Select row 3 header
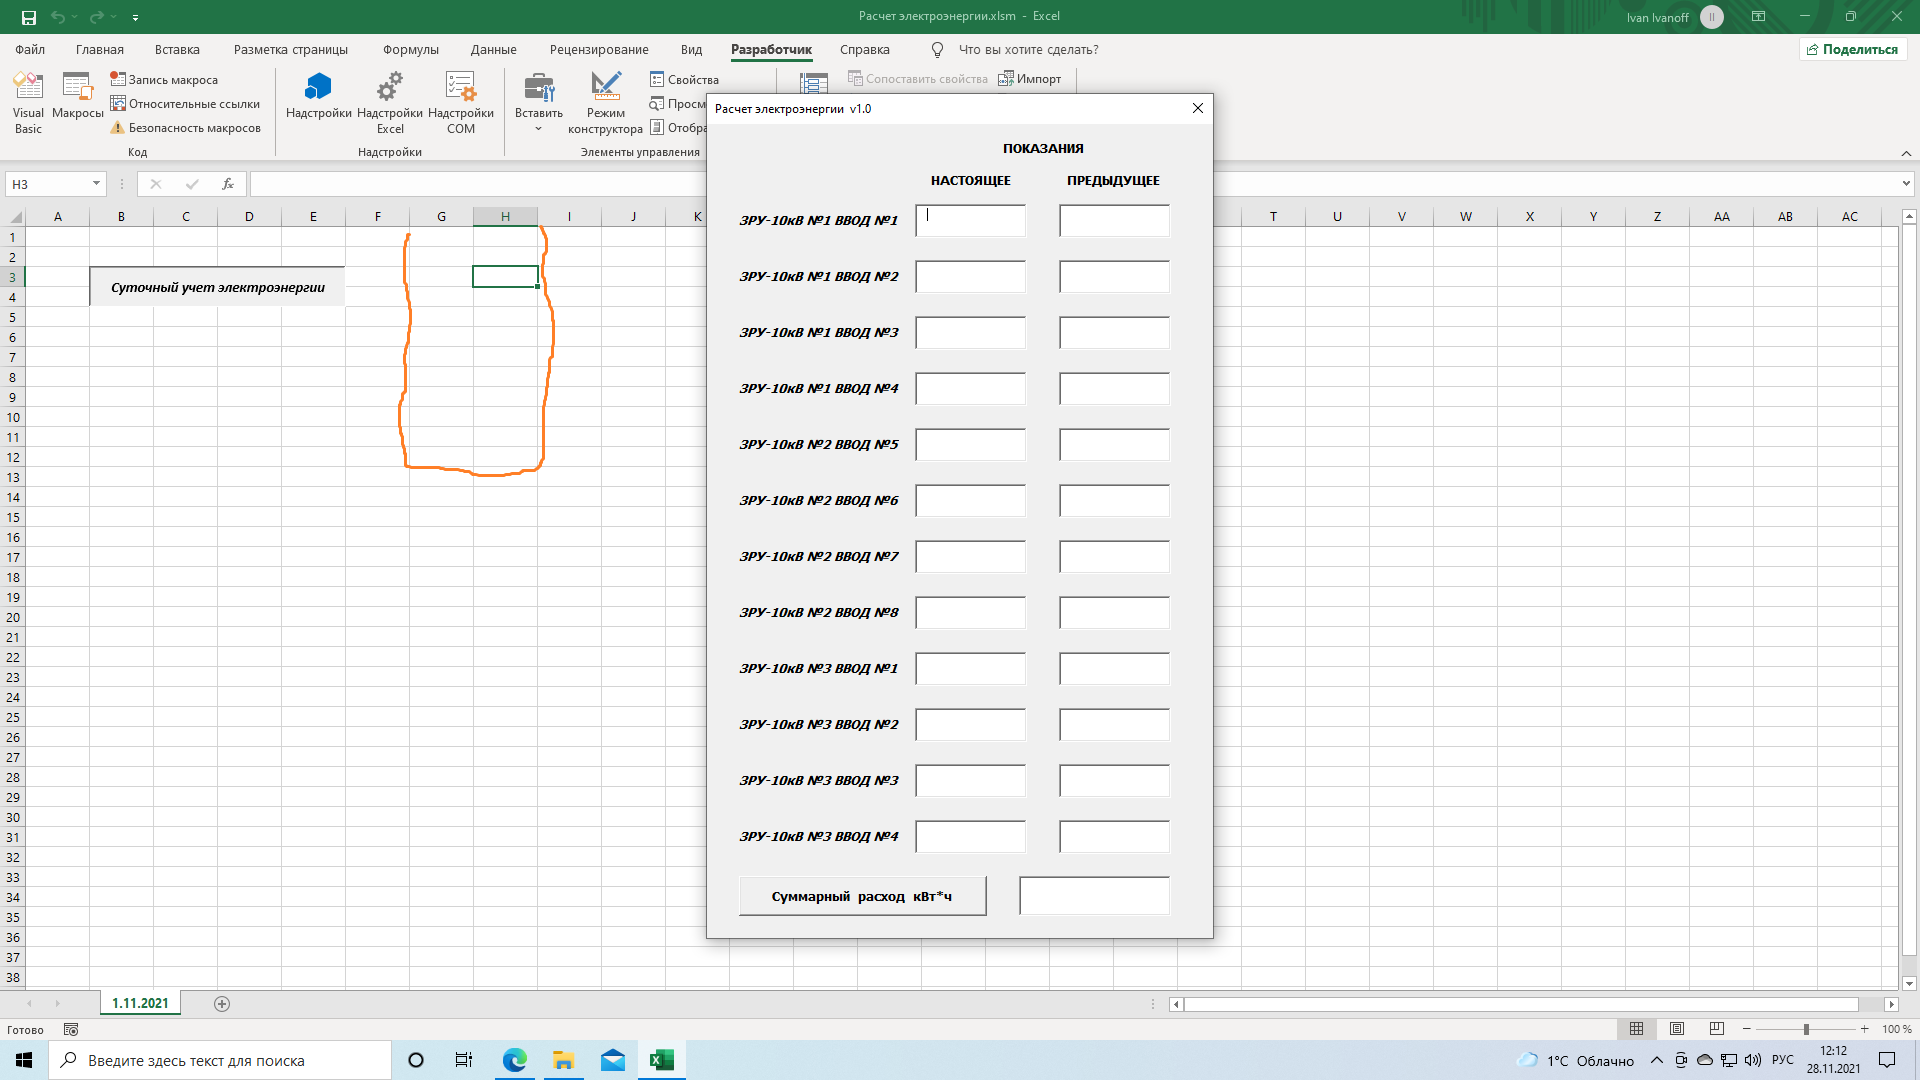This screenshot has width=1920, height=1080. click(x=13, y=277)
